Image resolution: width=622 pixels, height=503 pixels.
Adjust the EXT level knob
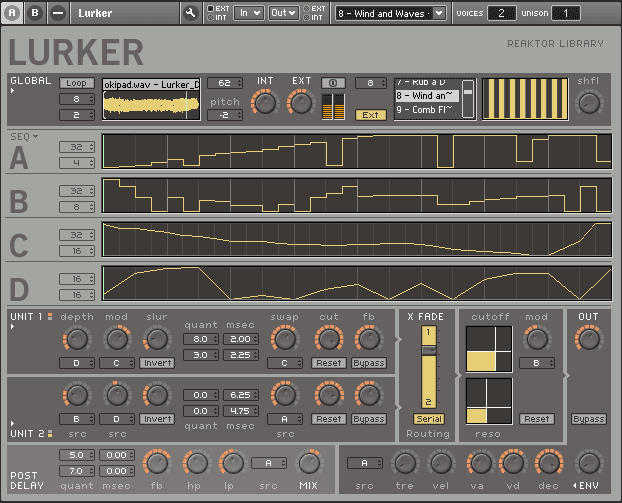(x=301, y=103)
